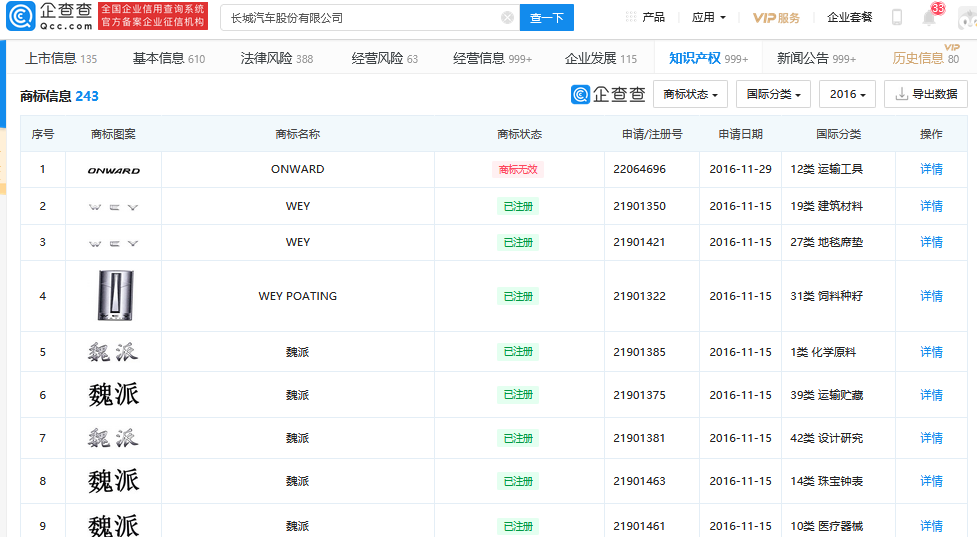Switch to 新闻公告 tab
Screen dimensions: 977x537
point(816,58)
